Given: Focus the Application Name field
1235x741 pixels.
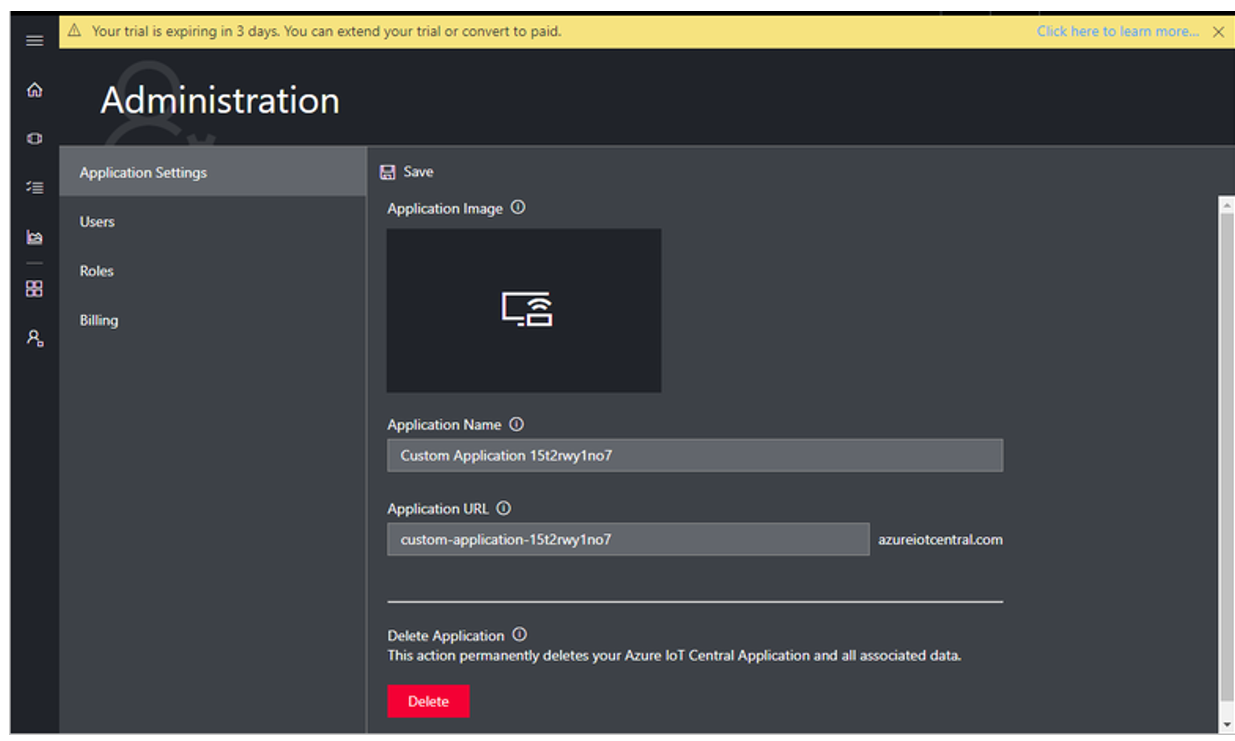Looking at the screenshot, I should [695, 455].
